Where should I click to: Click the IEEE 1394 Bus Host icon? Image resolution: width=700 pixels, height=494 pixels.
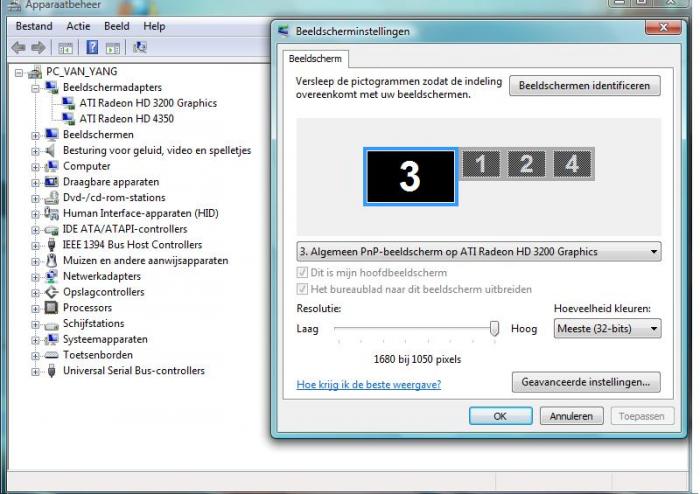tap(52, 245)
